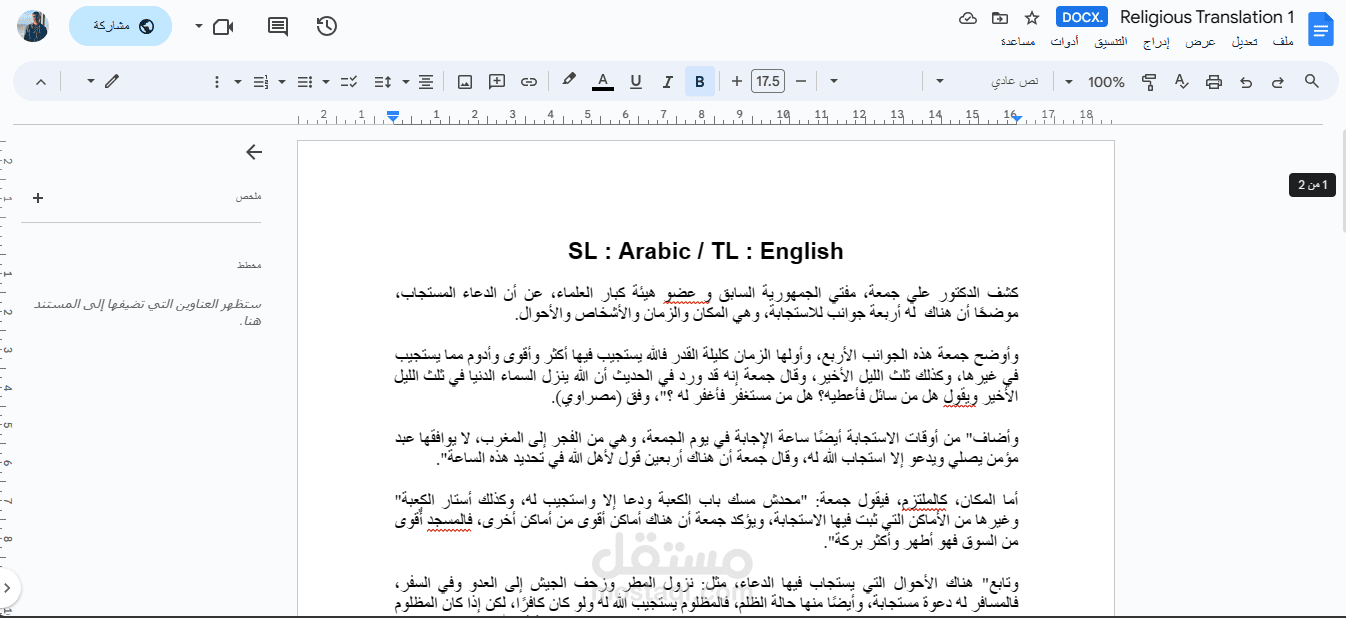
Task: Redo the last action
Action: (x=1277, y=81)
